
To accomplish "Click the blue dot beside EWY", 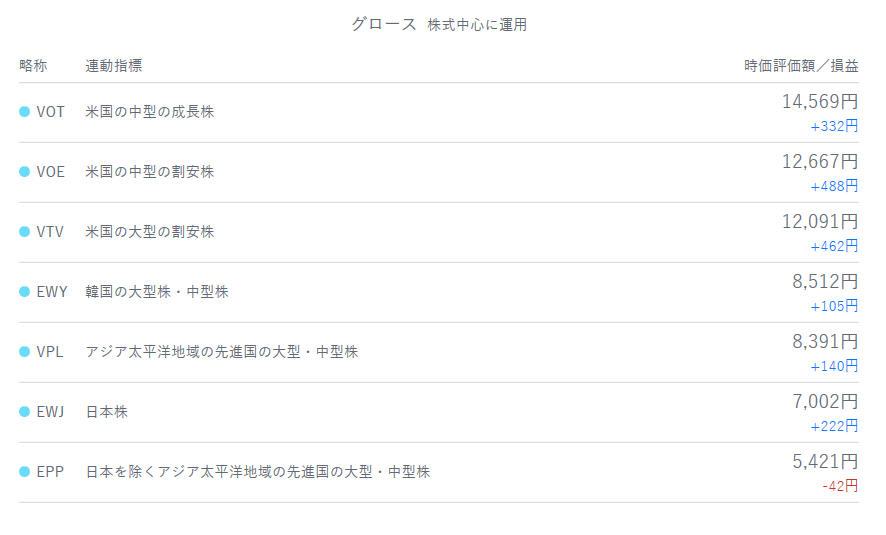I will [x=24, y=292].
